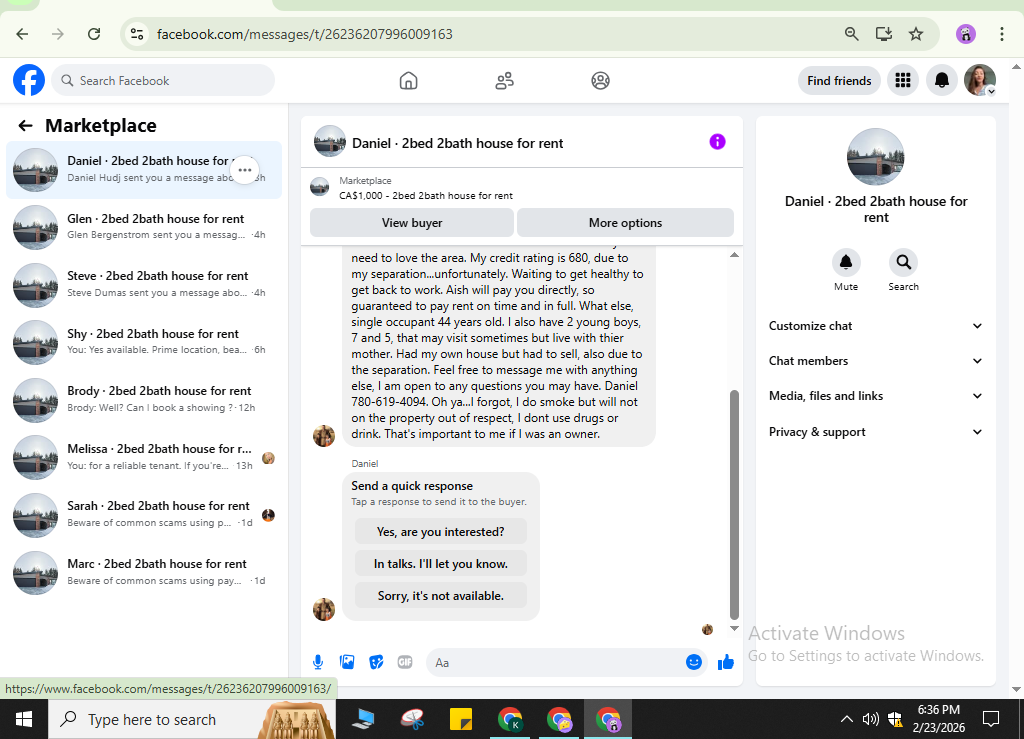Open Brody's 2bed 2bath house conversation
The image size is (1024, 739).
click(x=144, y=400)
